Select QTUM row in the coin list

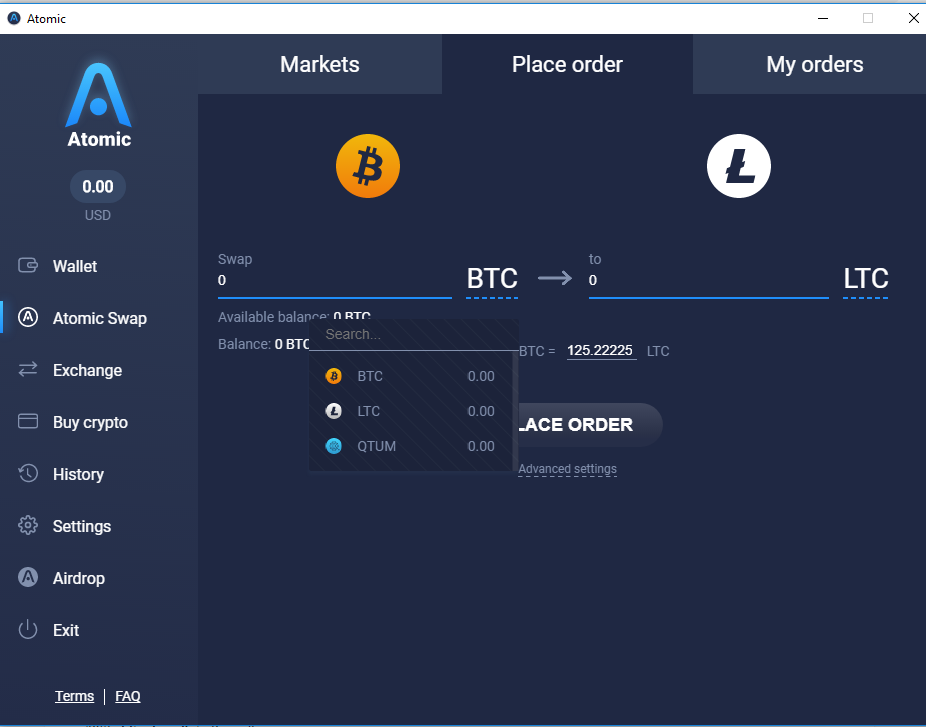pos(410,446)
